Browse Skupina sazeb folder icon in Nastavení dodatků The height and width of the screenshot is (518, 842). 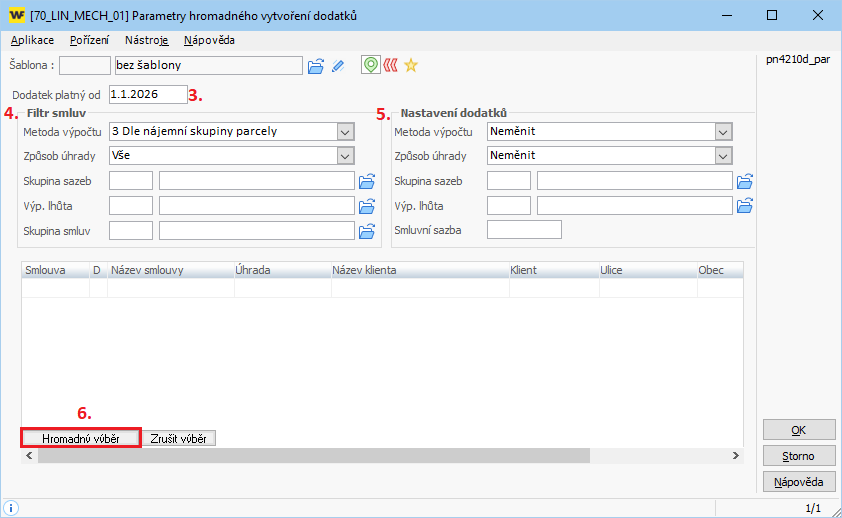click(x=744, y=181)
